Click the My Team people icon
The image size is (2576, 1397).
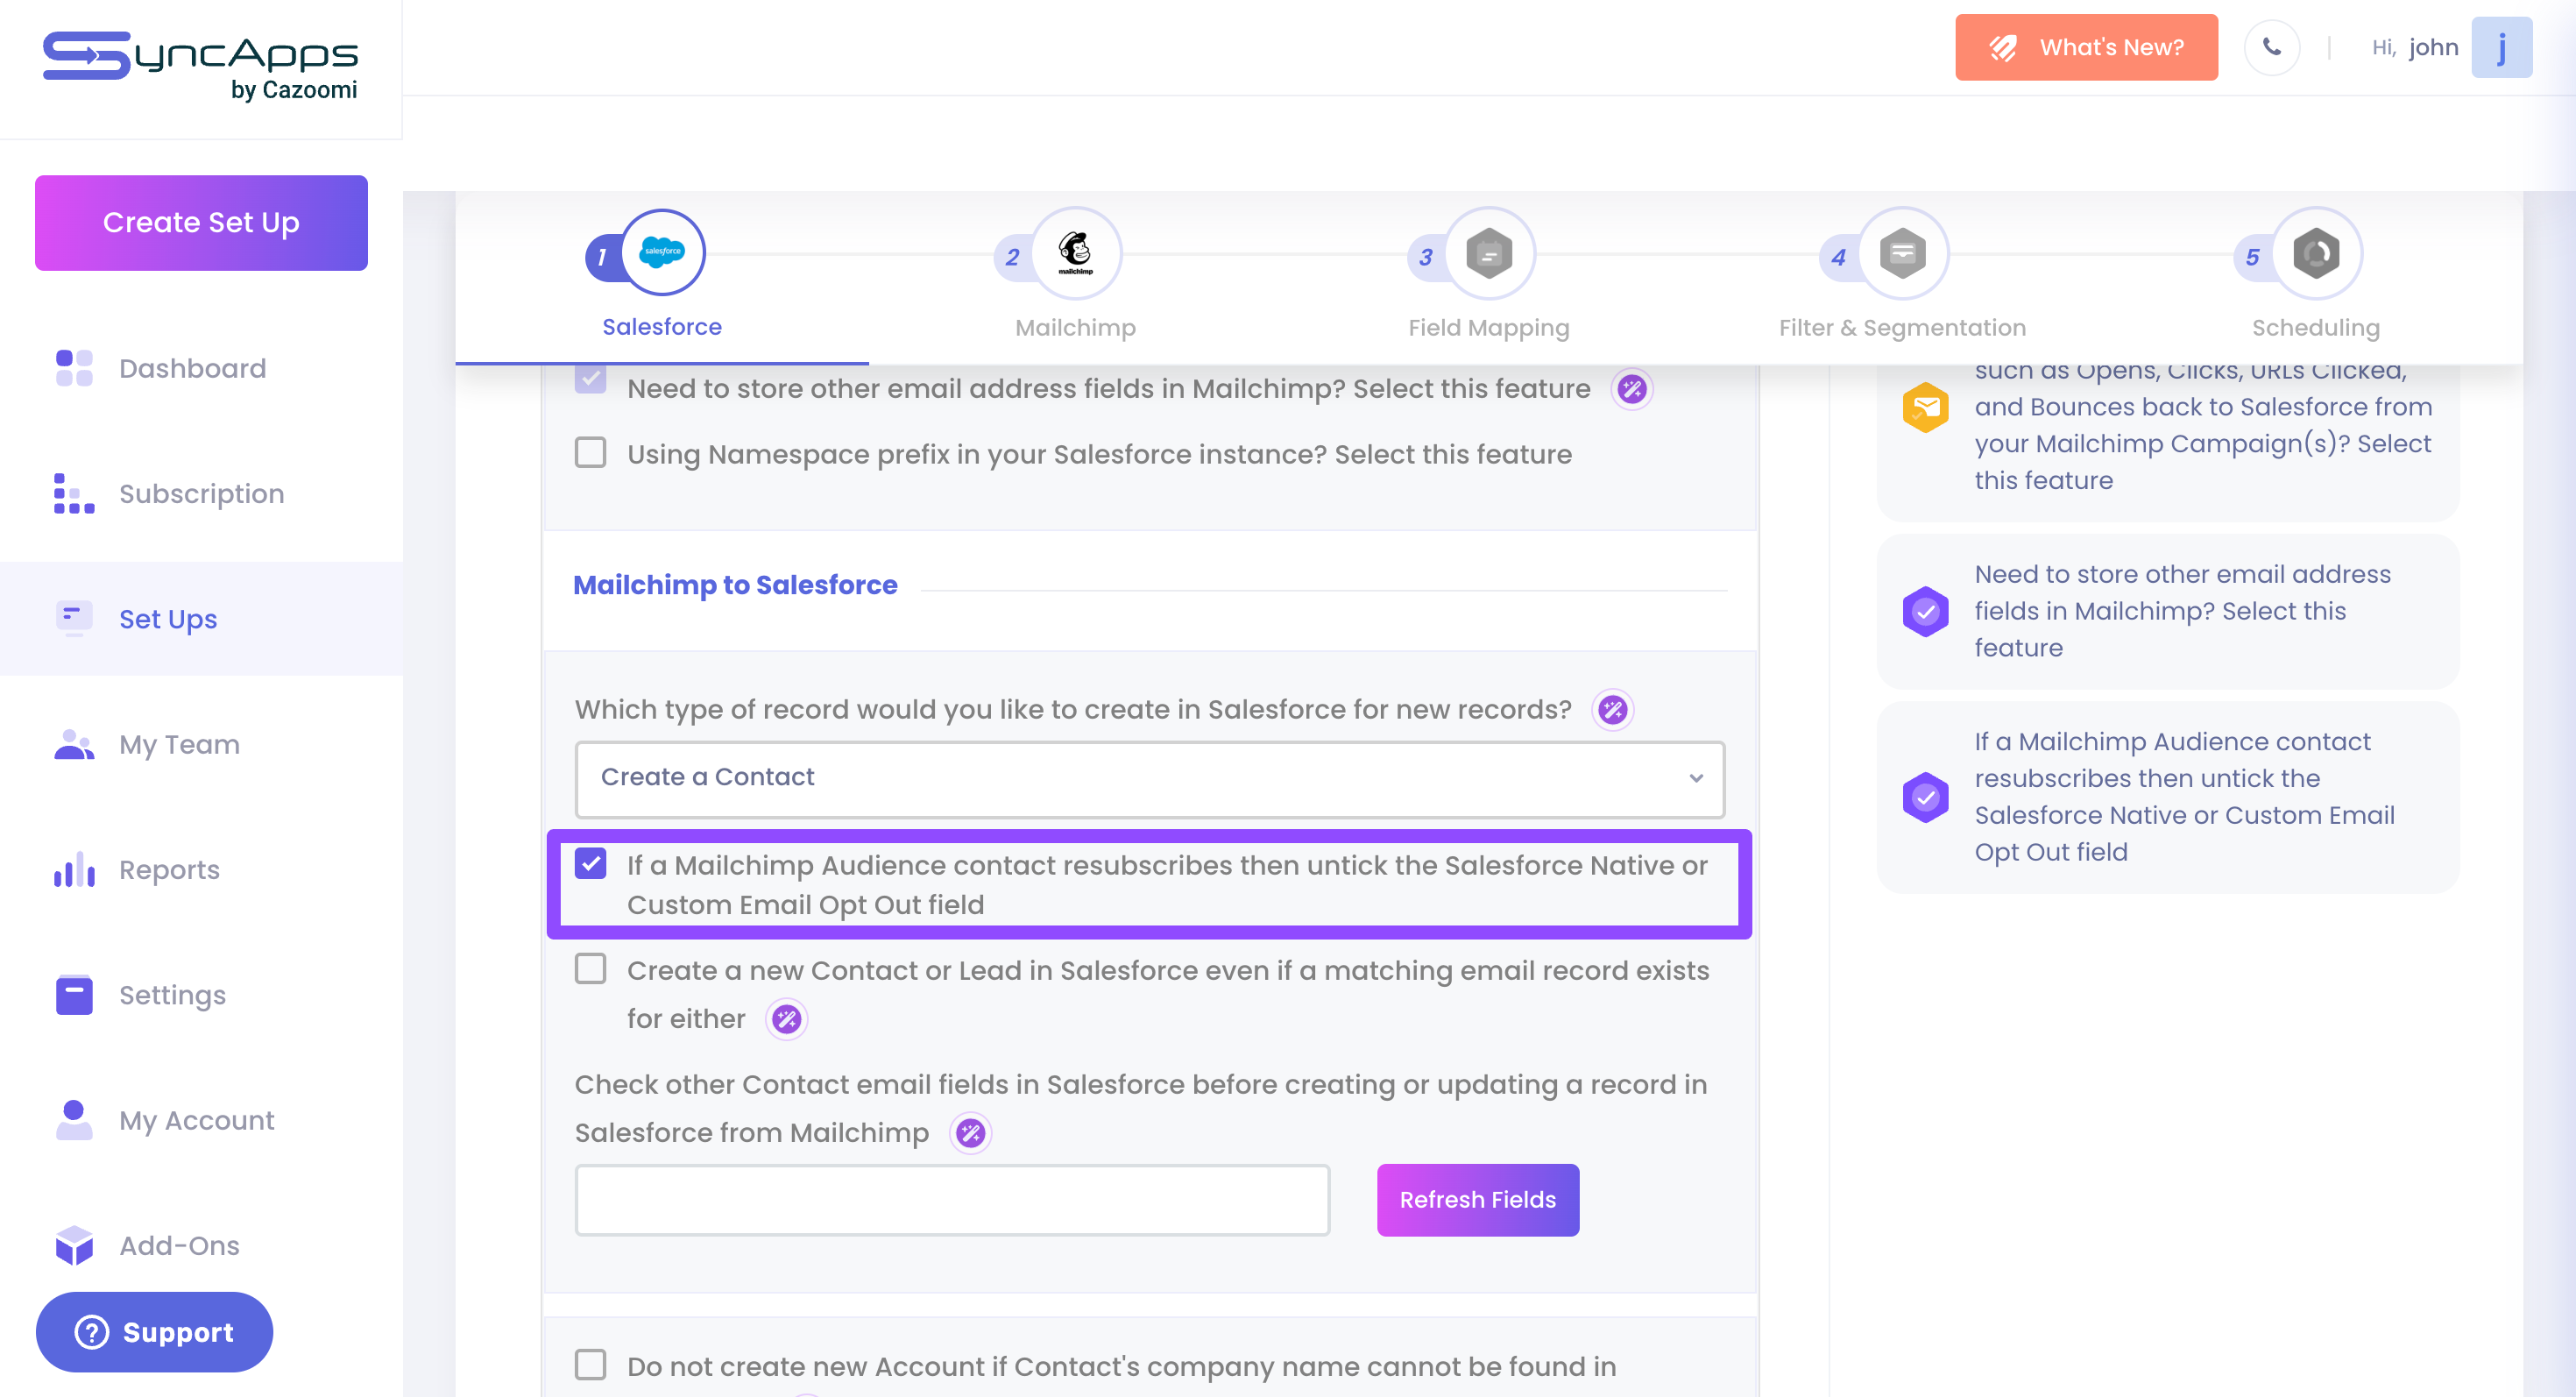[74, 744]
